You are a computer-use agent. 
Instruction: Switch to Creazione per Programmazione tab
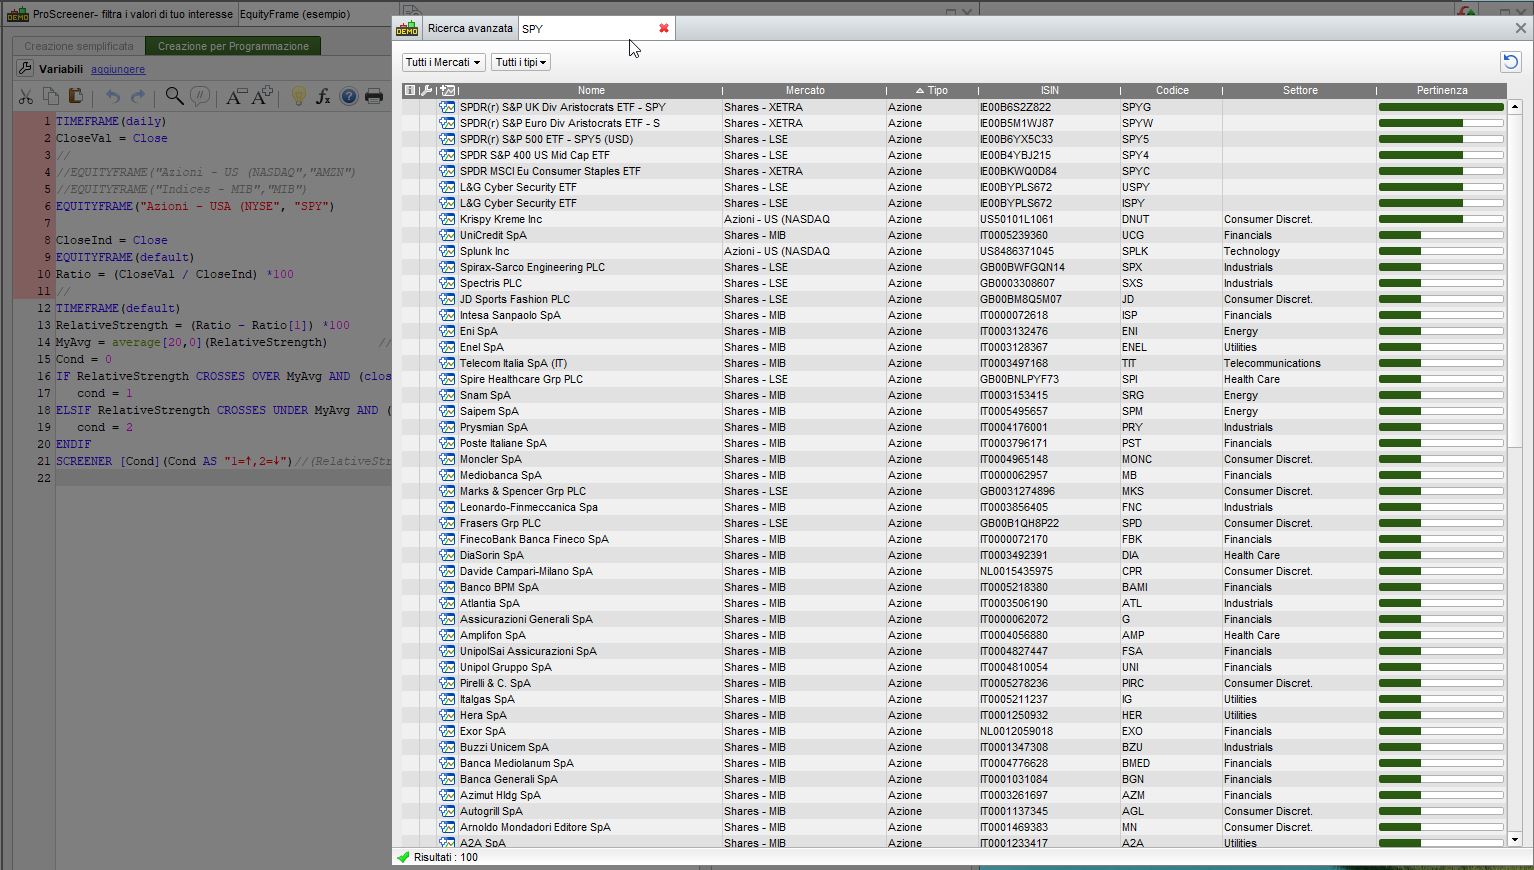pos(233,46)
